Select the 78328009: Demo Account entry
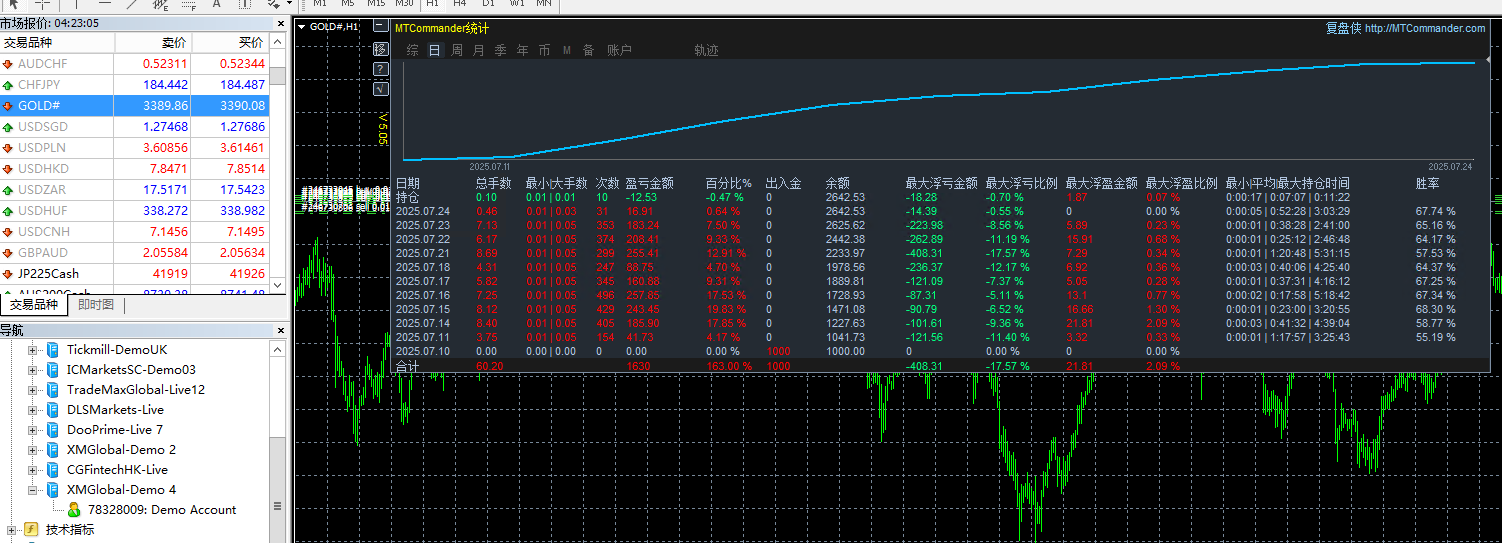The image size is (1502, 543). tap(161, 510)
